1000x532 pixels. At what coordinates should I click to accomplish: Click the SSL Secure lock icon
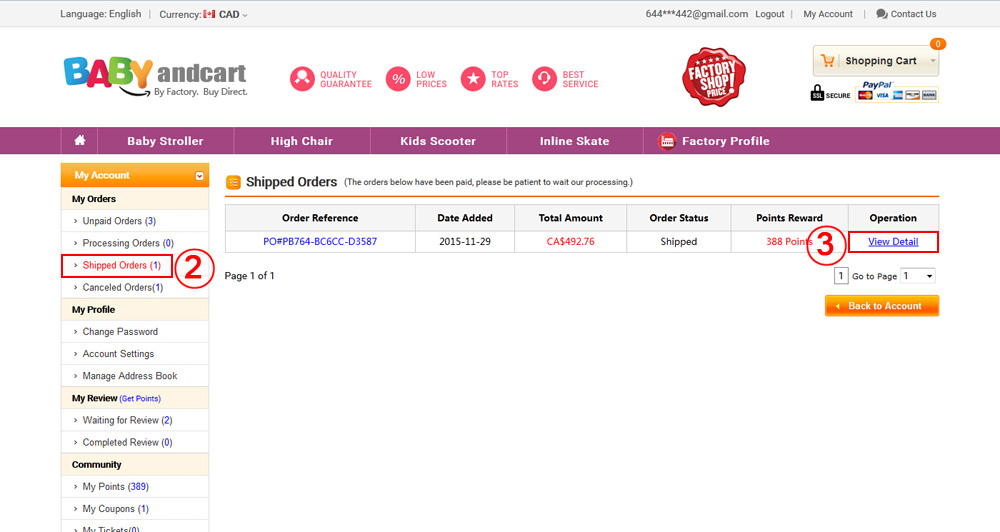coord(817,93)
